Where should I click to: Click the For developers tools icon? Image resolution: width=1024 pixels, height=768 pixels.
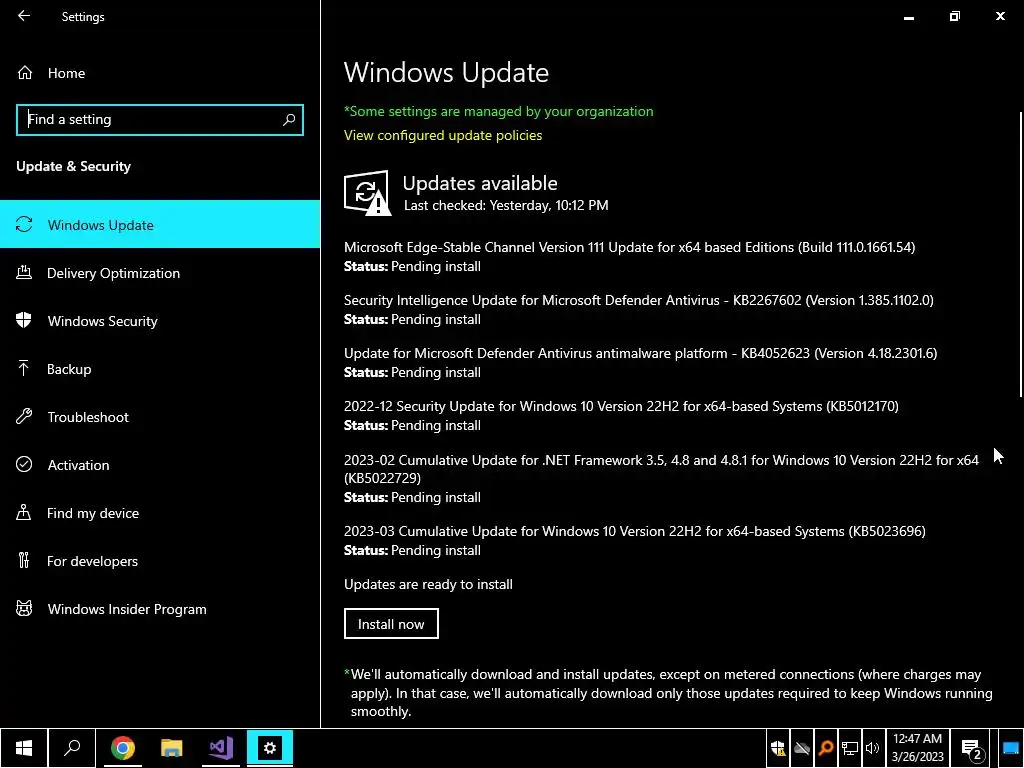click(x=24, y=560)
